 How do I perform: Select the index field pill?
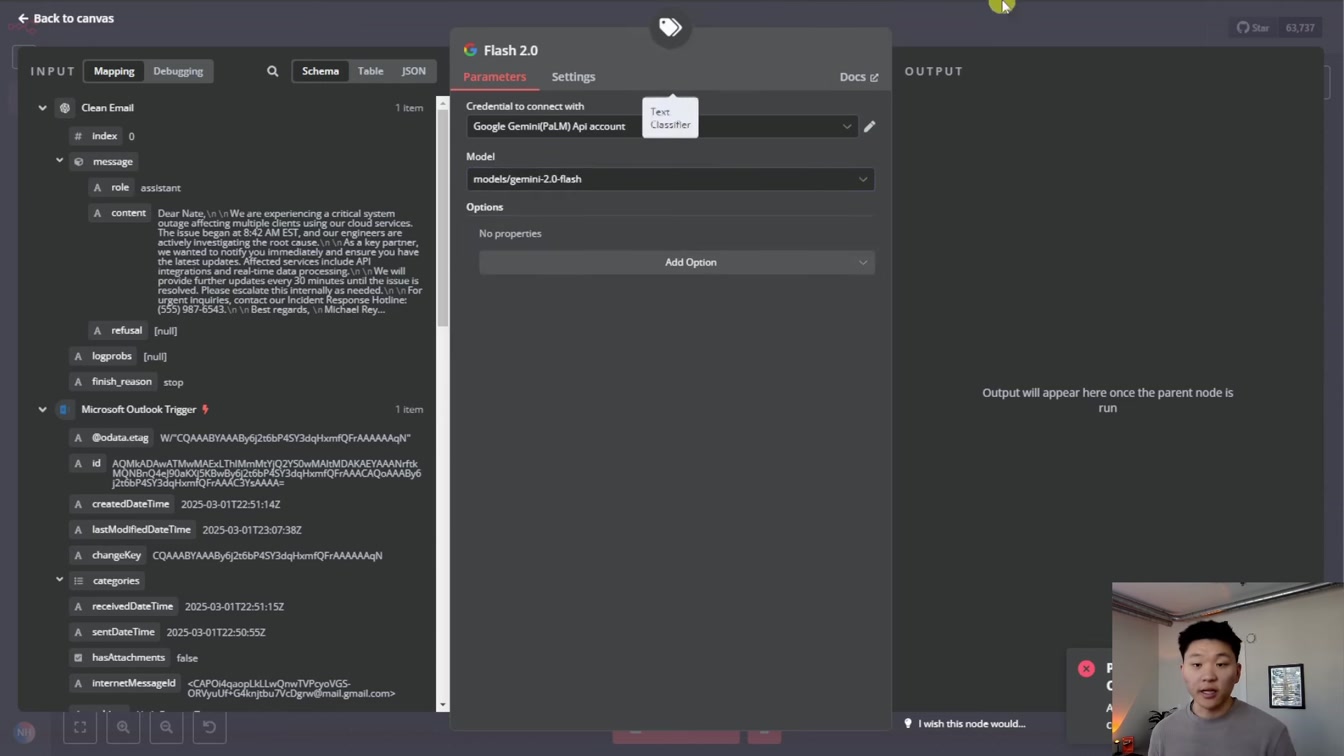coord(96,136)
